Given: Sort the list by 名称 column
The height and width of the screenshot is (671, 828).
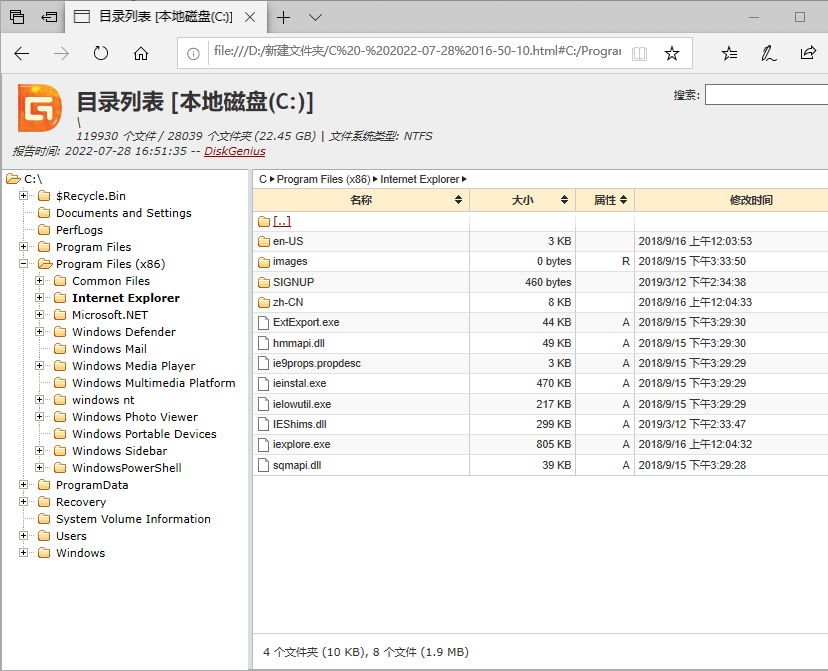Looking at the screenshot, I should 361,200.
